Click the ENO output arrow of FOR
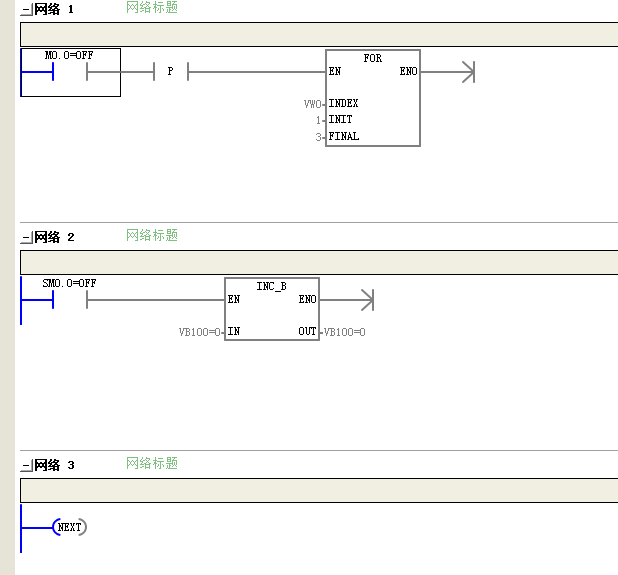This screenshot has height=575, width=618. coord(468,72)
